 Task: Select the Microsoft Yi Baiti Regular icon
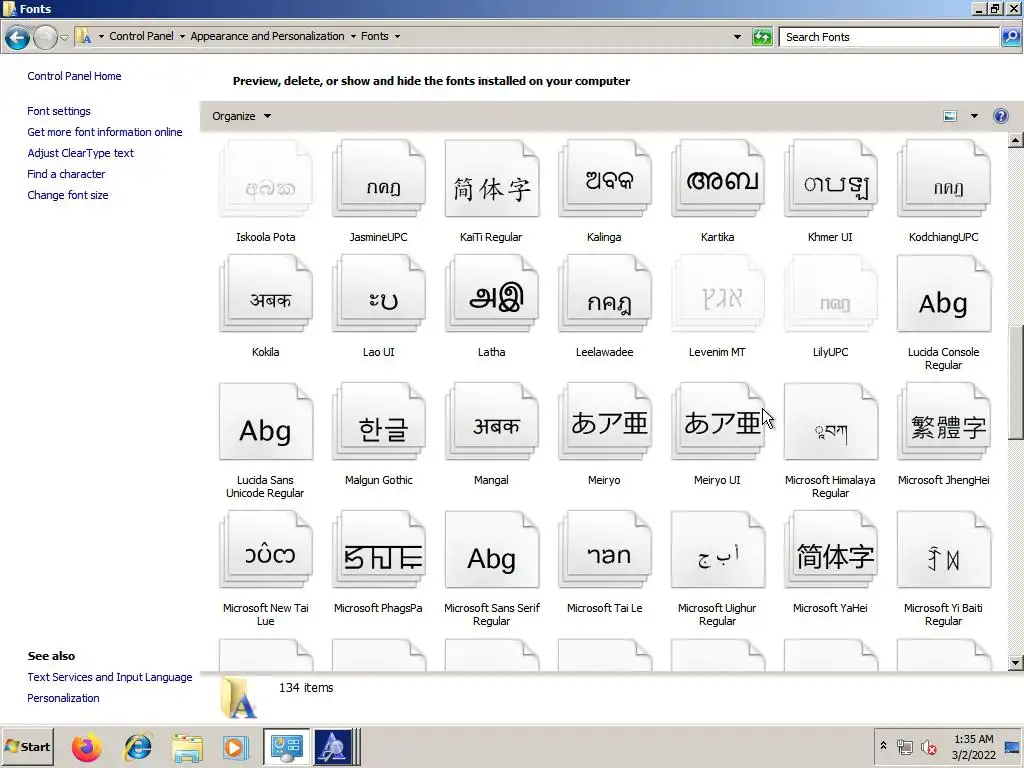(x=944, y=549)
